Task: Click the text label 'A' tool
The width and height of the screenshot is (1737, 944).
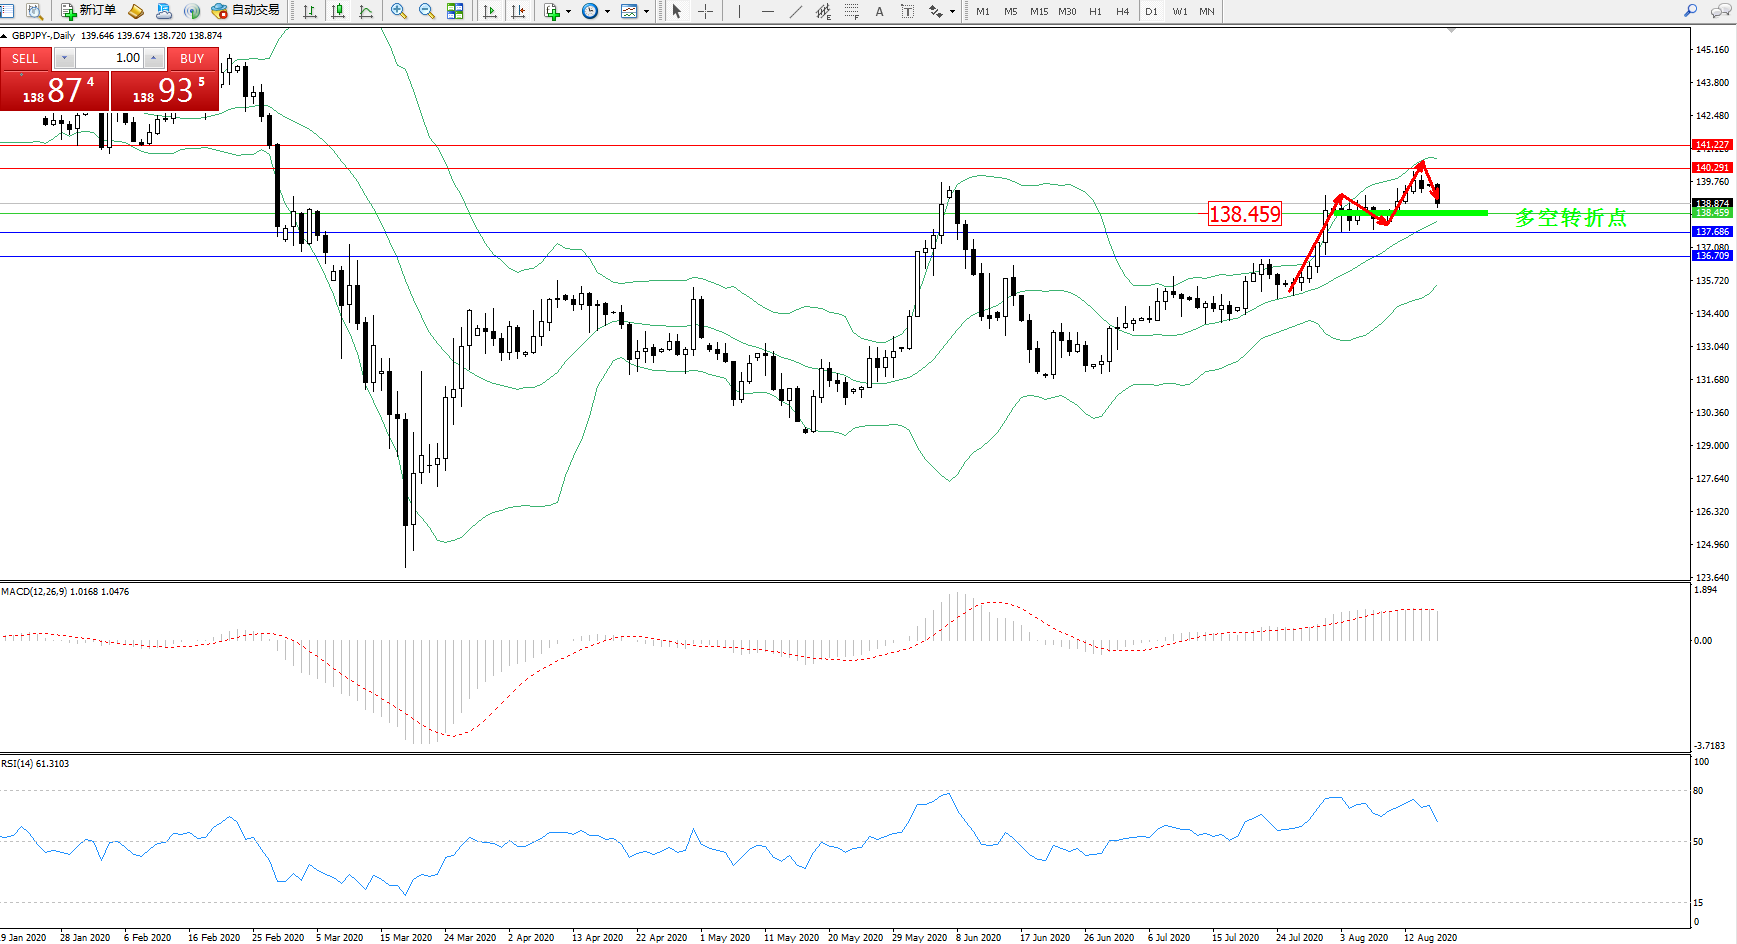Action: tap(880, 11)
